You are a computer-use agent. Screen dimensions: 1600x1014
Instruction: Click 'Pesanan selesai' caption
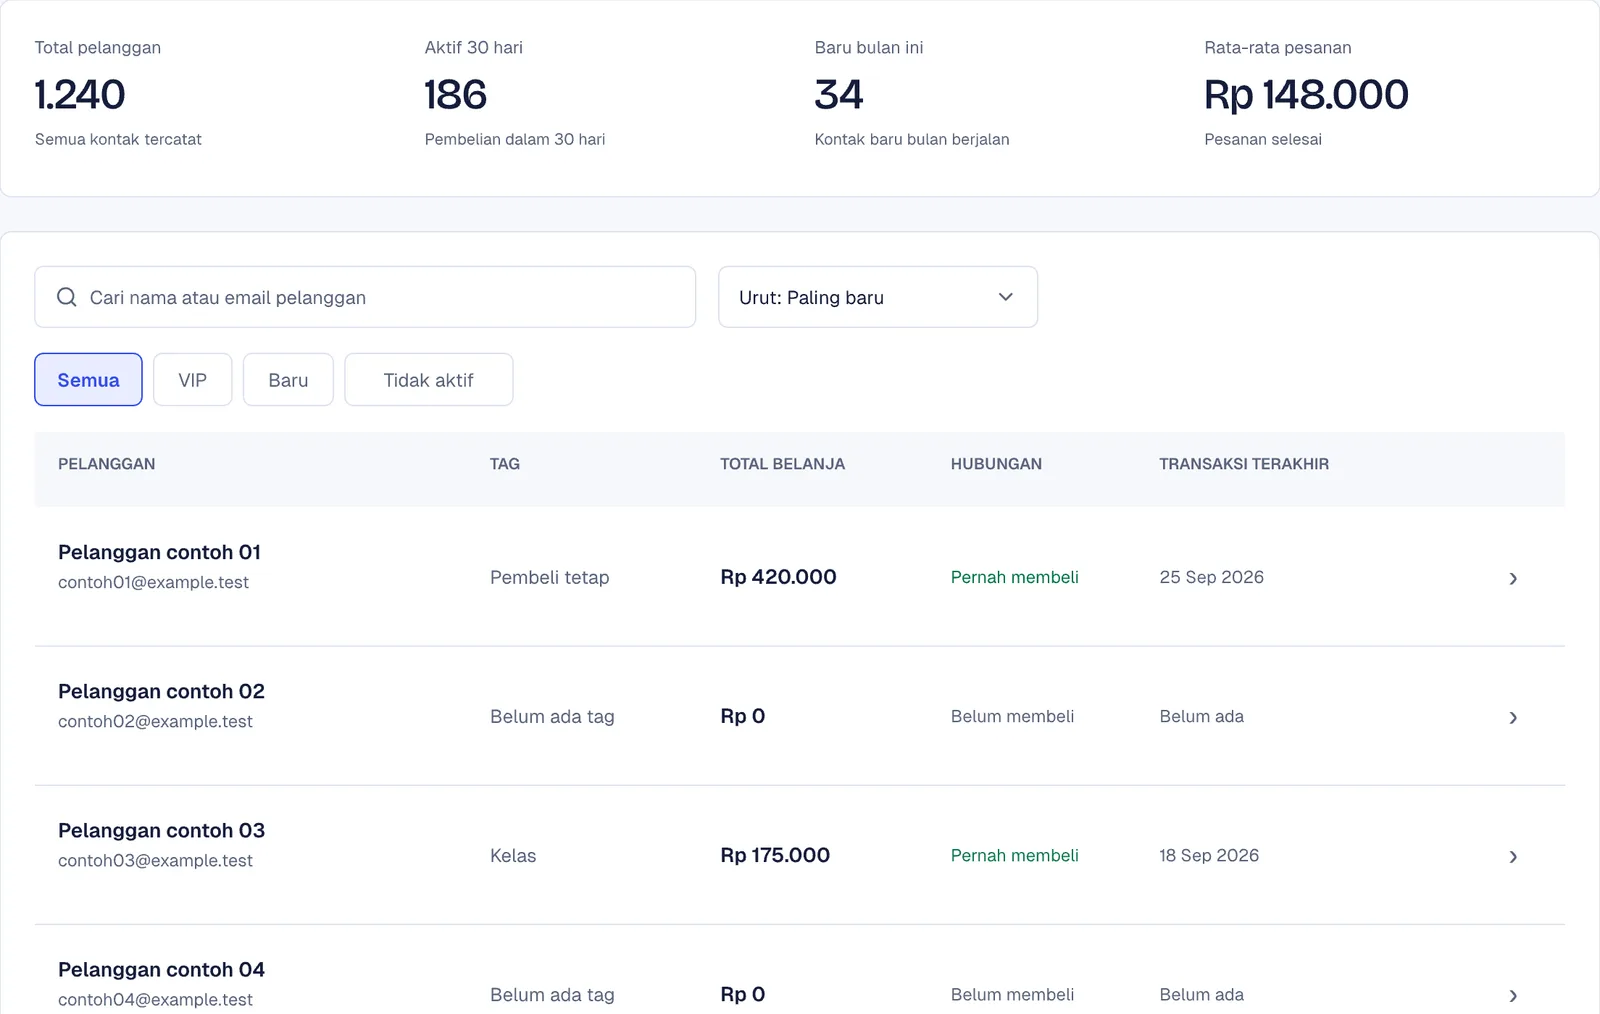pos(1263,139)
